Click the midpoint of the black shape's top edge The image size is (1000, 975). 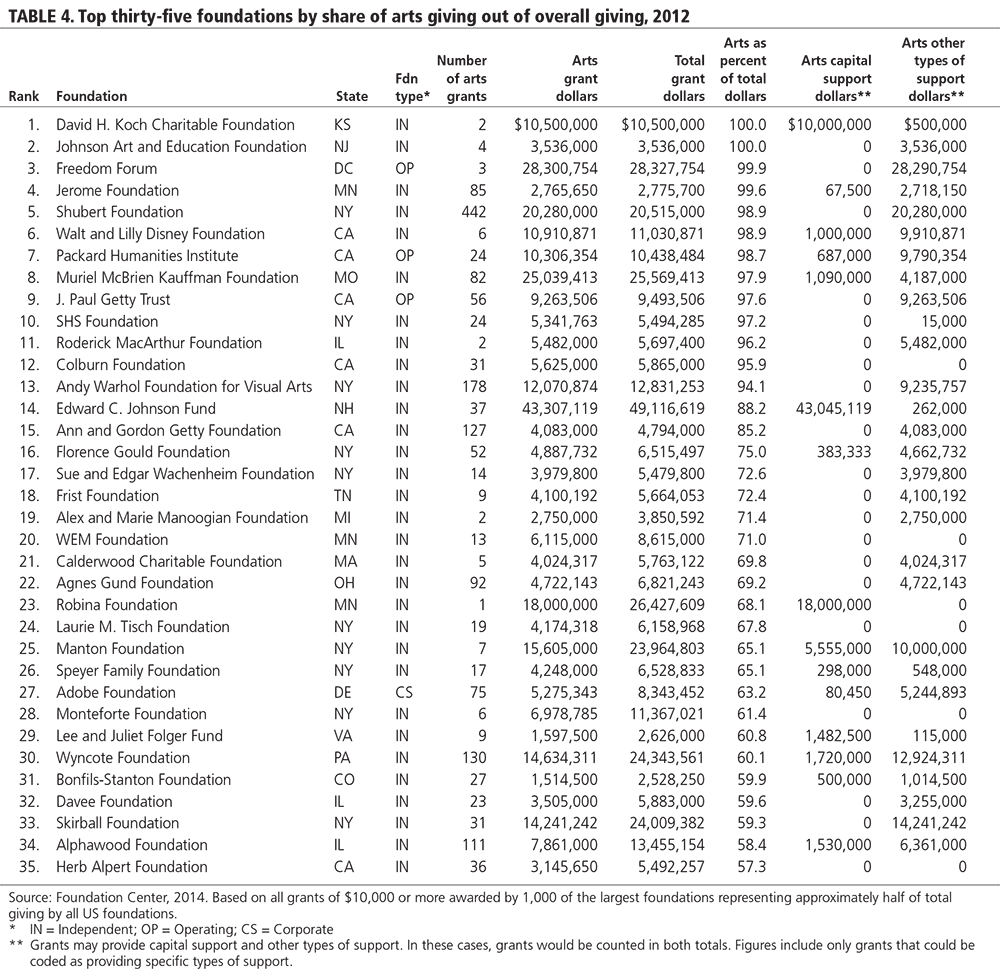(x=500, y=17)
